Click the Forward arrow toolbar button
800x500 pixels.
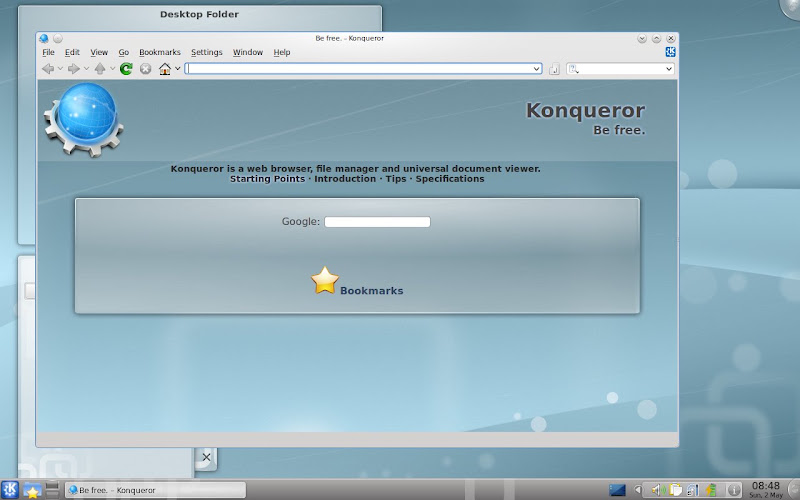coord(74,68)
